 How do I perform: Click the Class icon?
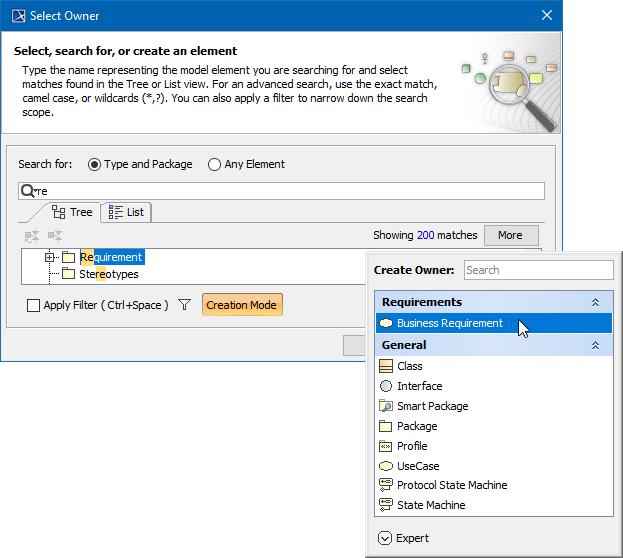(386, 366)
